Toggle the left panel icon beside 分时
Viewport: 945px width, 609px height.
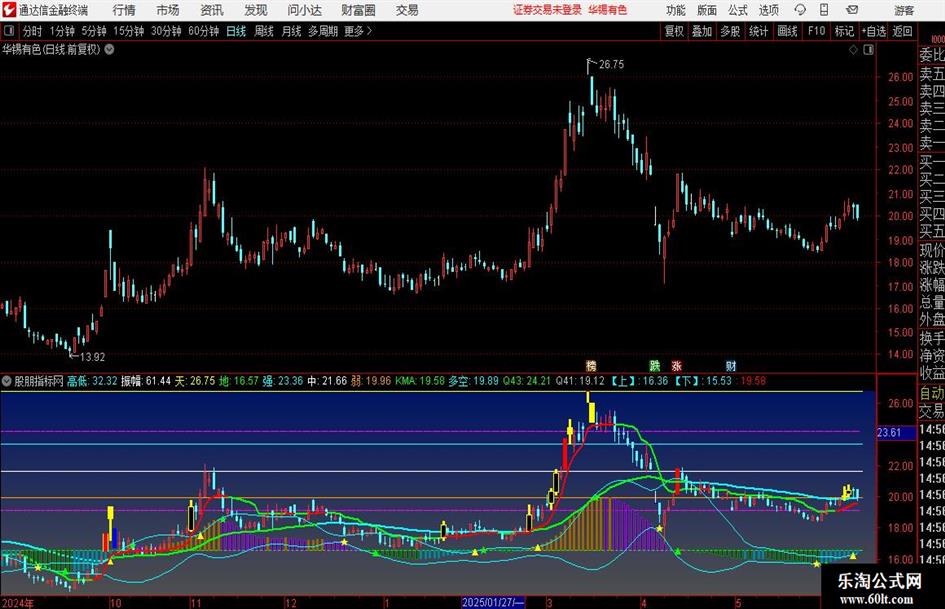coord(8,31)
